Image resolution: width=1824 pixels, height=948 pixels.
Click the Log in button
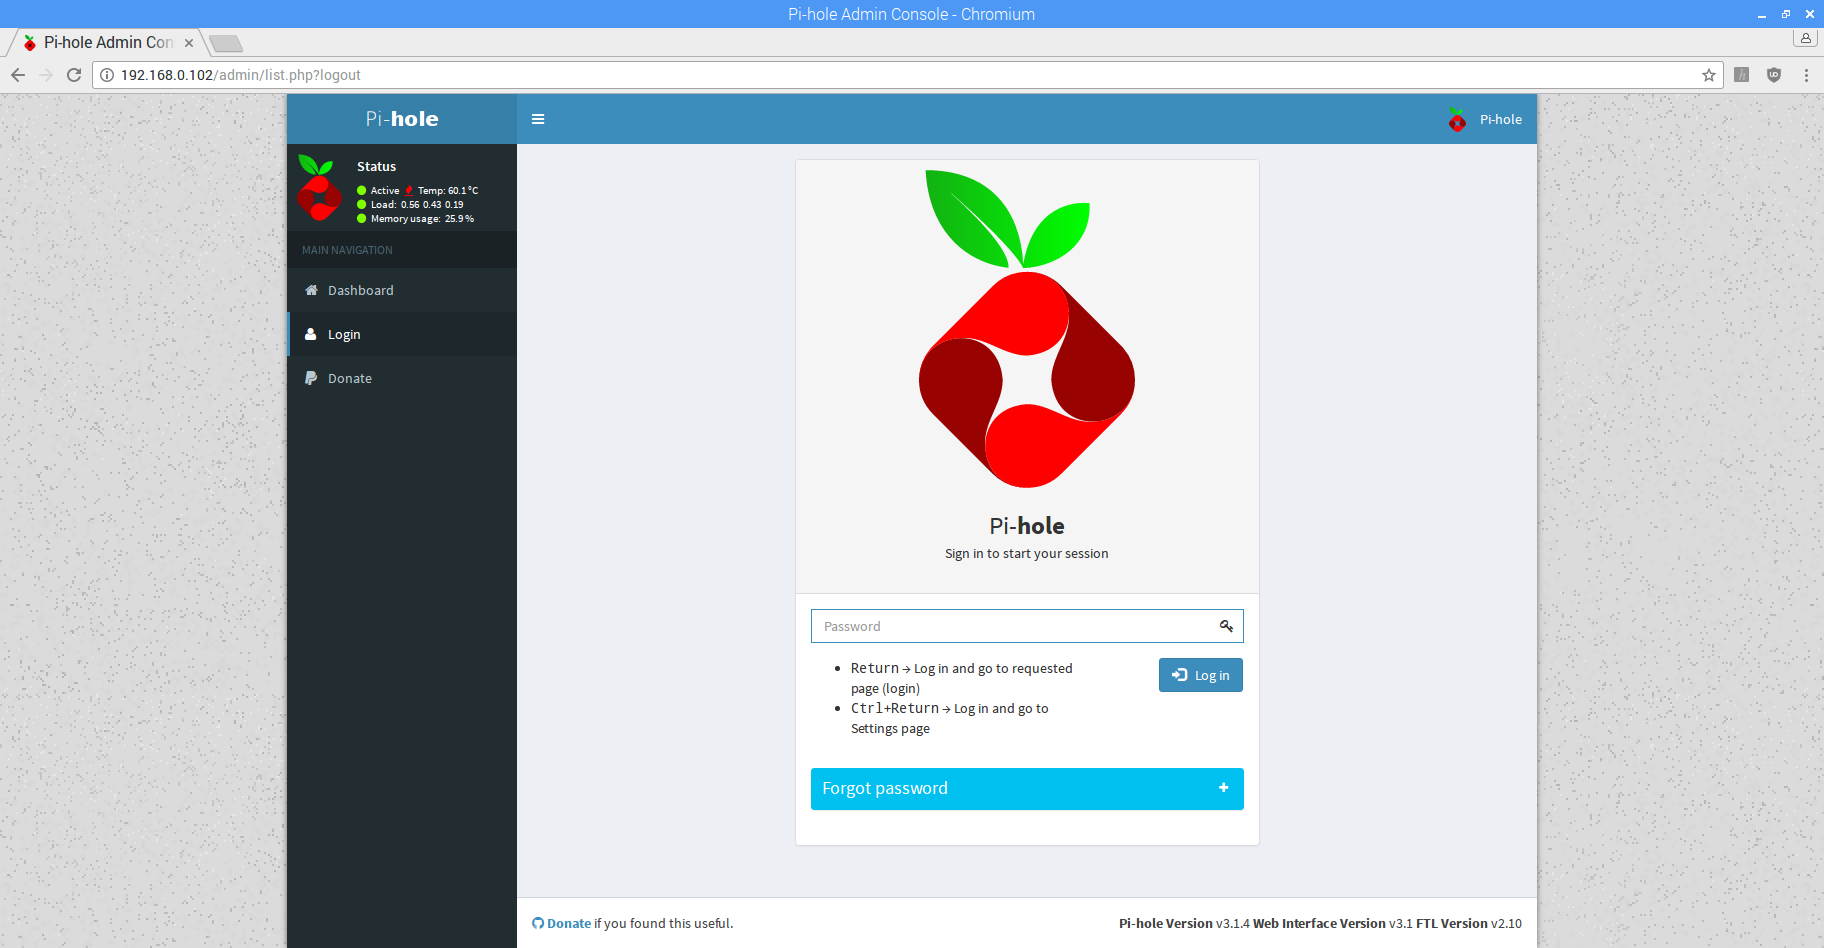click(x=1201, y=675)
